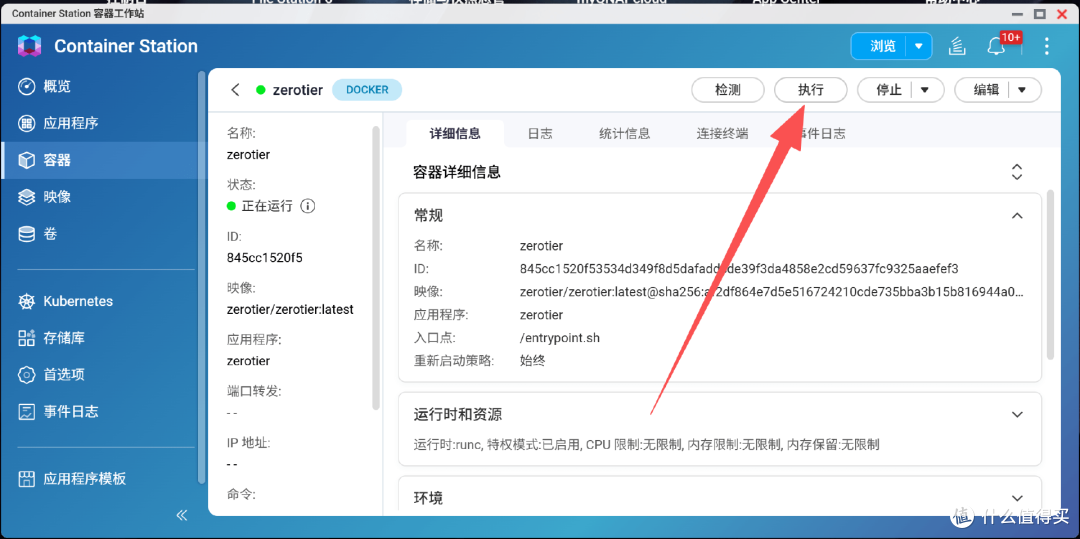Open the 浏览 dropdown arrow
The image size is (1080, 539).
pos(919,47)
